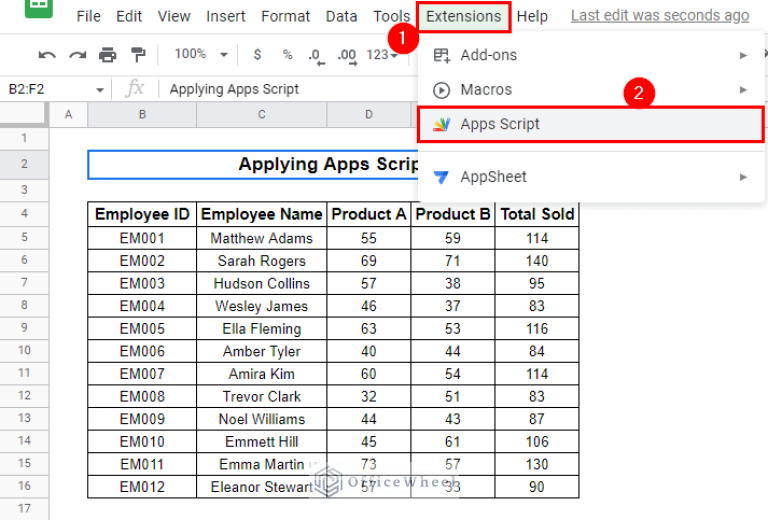Select the cell 'EM007'
This screenshot has width=768, height=520.
point(142,374)
